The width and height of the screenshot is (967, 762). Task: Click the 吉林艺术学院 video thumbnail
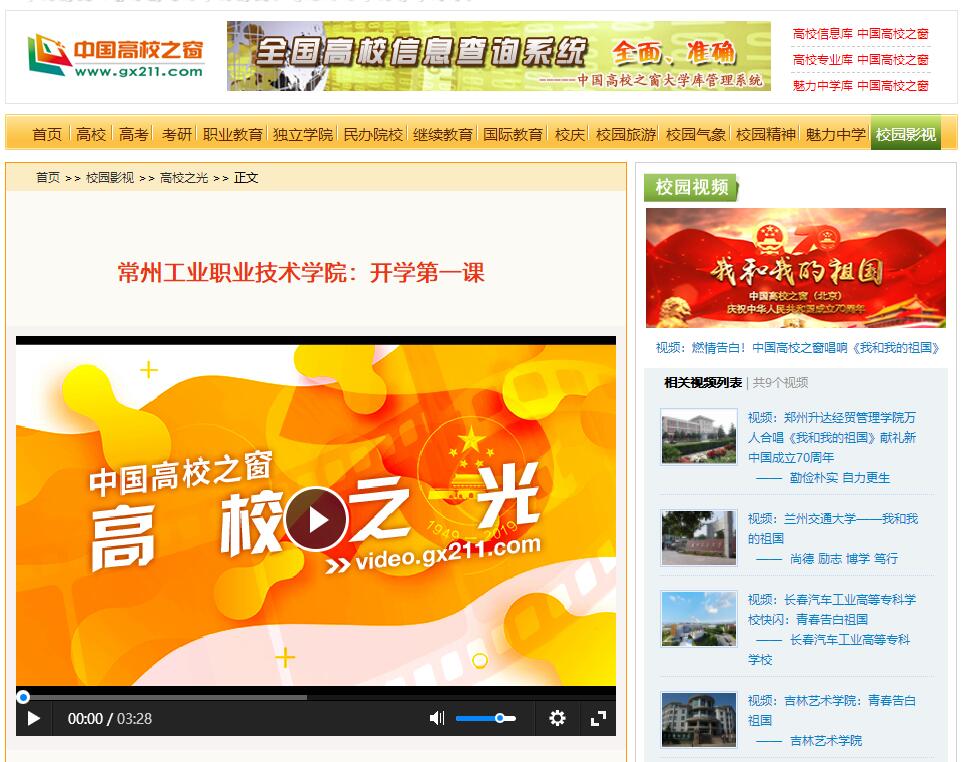point(699,719)
